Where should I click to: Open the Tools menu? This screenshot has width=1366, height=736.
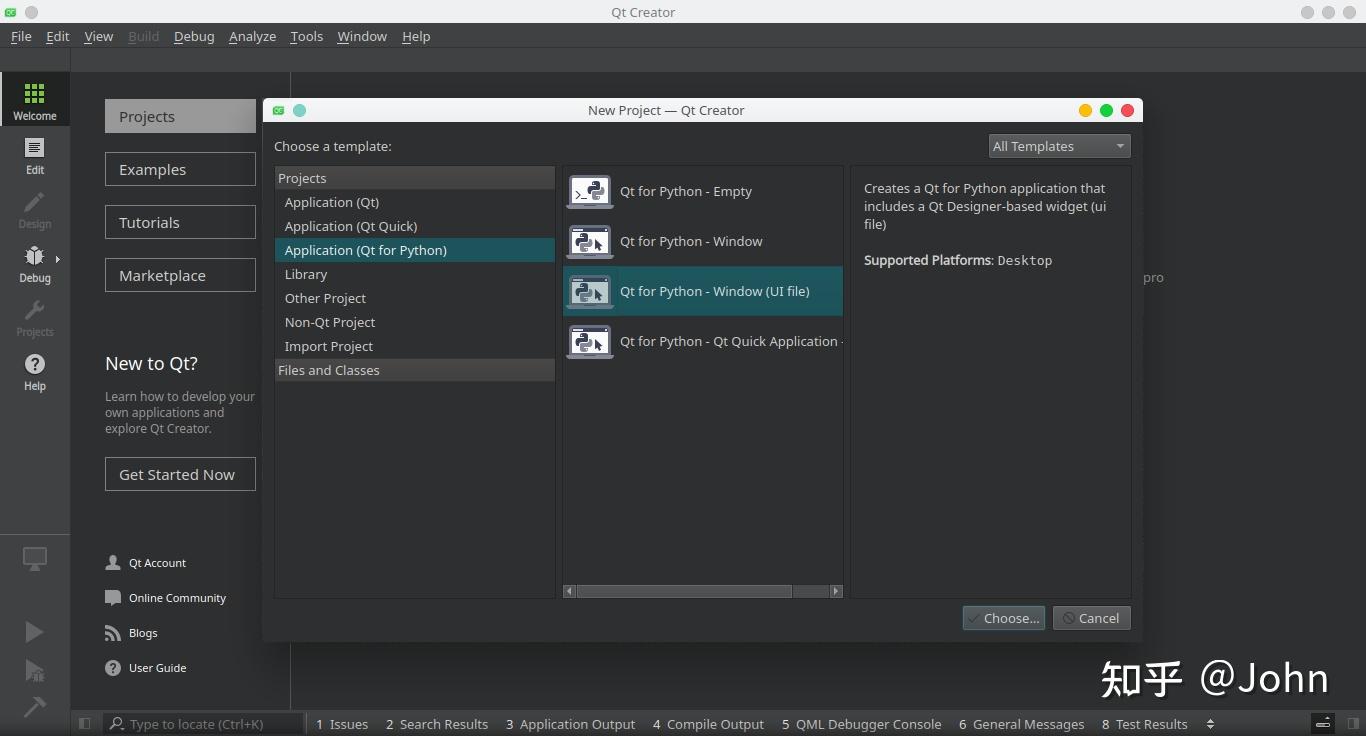tap(307, 36)
